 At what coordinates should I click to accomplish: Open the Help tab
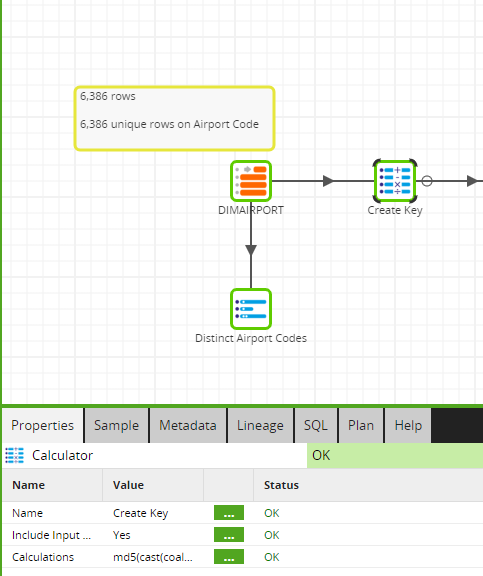408,425
